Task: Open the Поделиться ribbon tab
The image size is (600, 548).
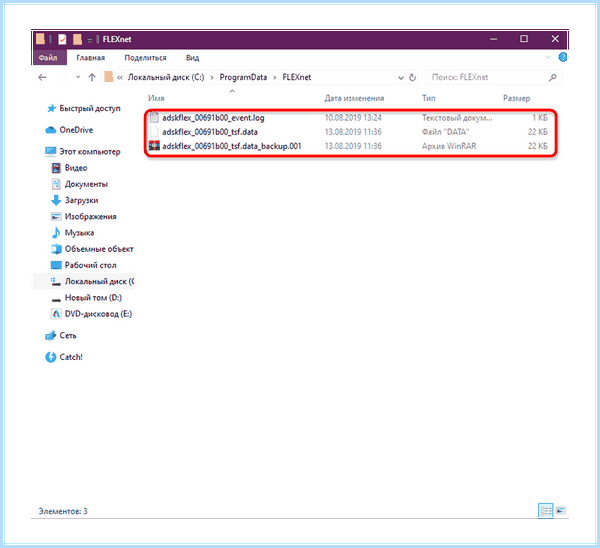Action: click(145, 58)
